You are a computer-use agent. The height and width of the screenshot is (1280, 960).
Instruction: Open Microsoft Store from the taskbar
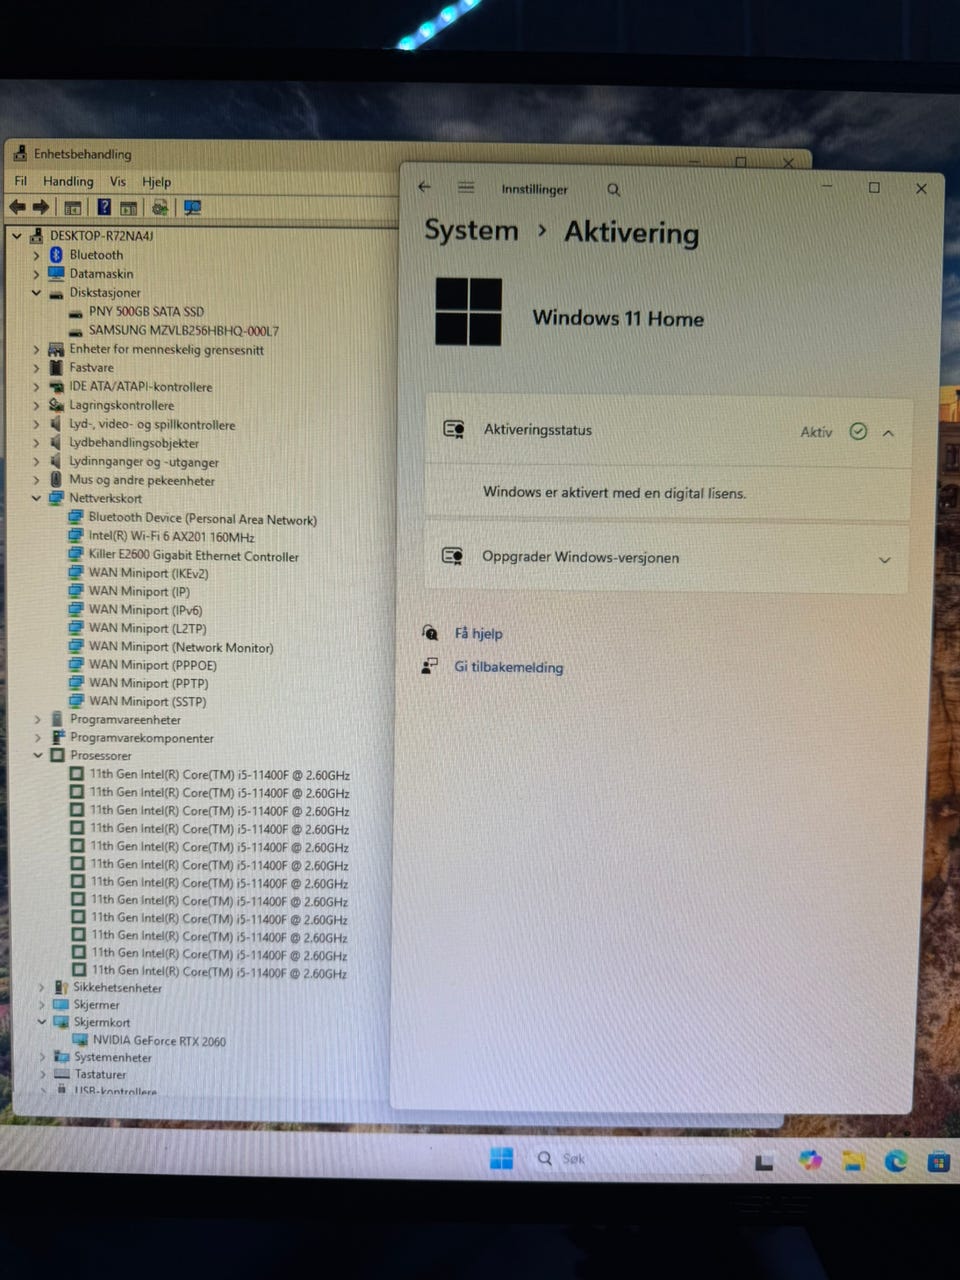938,1161
